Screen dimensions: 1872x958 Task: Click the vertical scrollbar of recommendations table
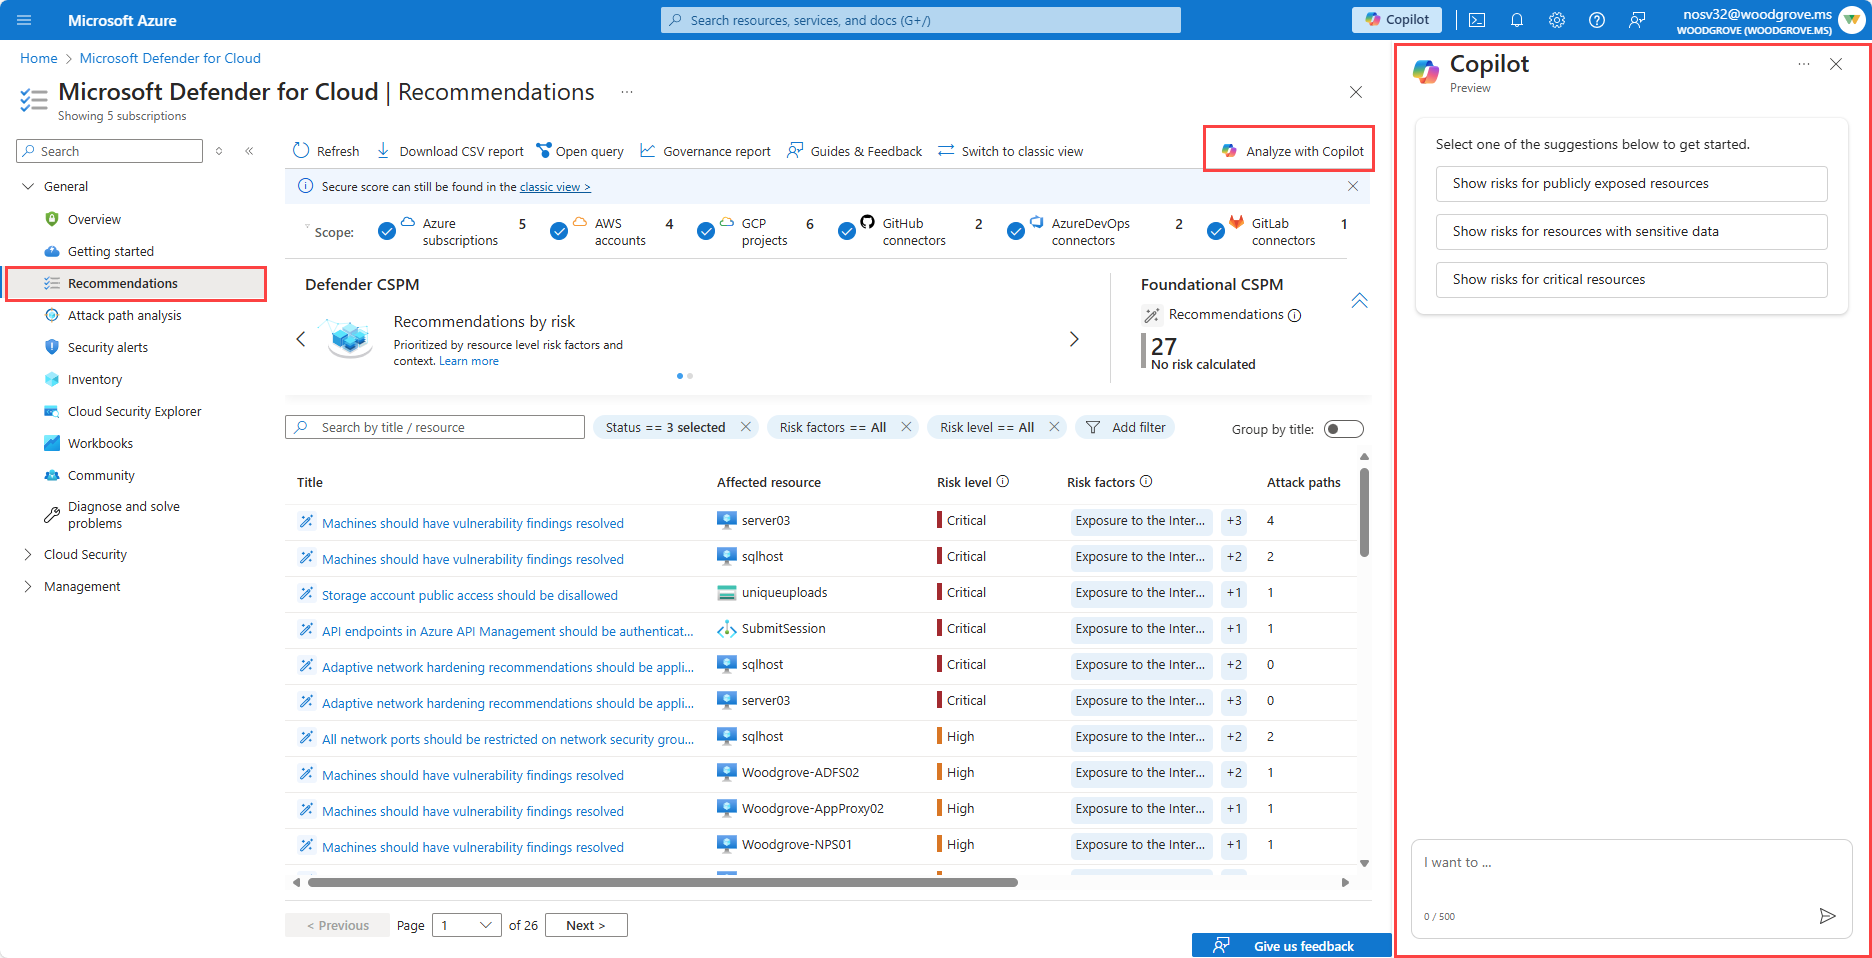[1364, 512]
